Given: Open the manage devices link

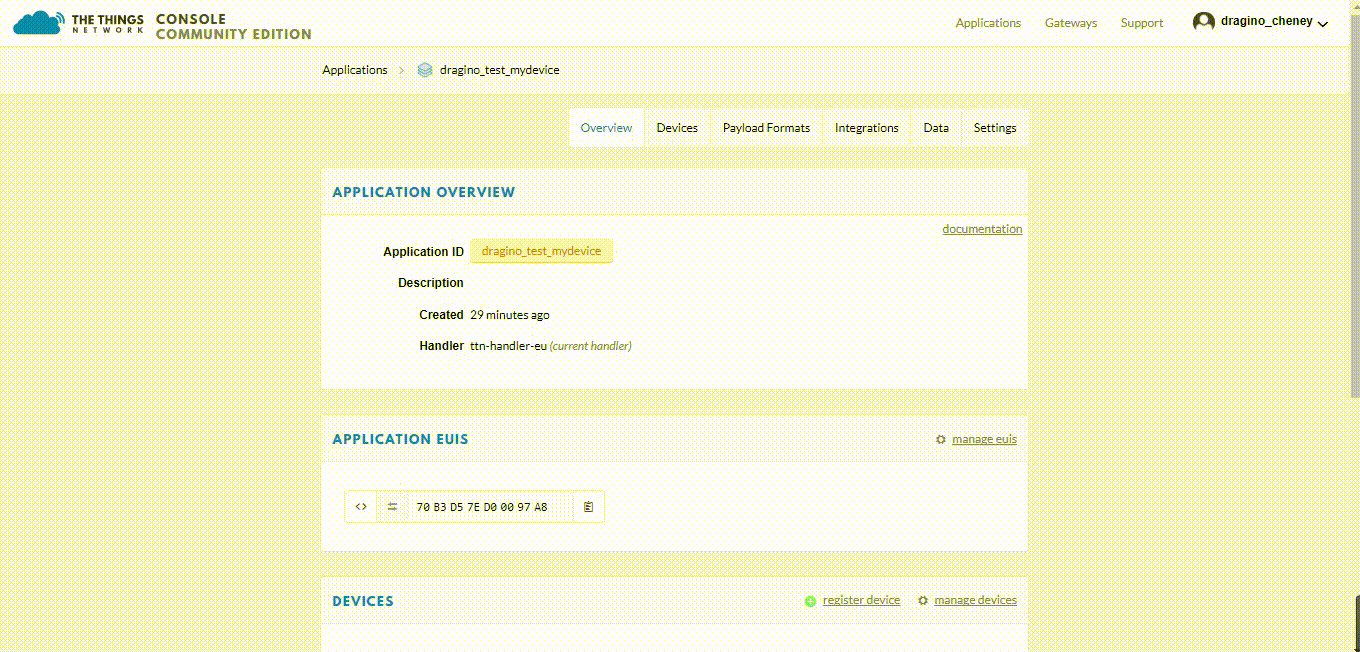Looking at the screenshot, I should 975,600.
